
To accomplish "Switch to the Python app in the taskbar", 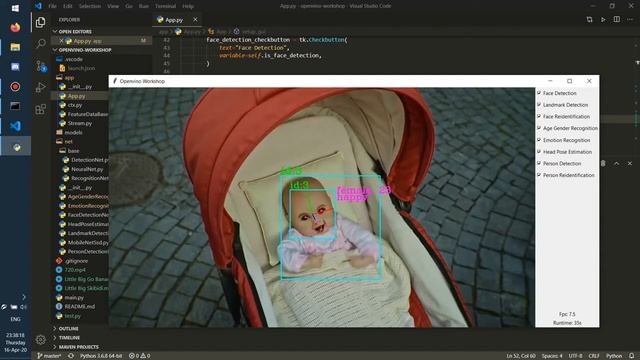I will point(16,147).
